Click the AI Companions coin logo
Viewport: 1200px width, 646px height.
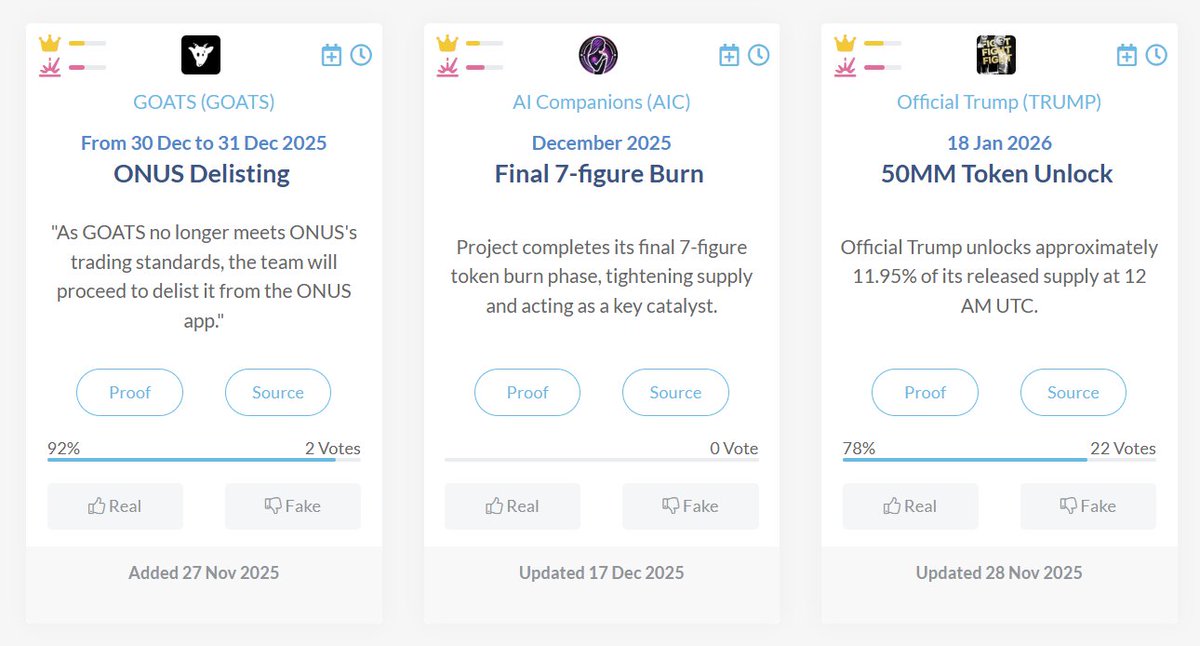598,55
